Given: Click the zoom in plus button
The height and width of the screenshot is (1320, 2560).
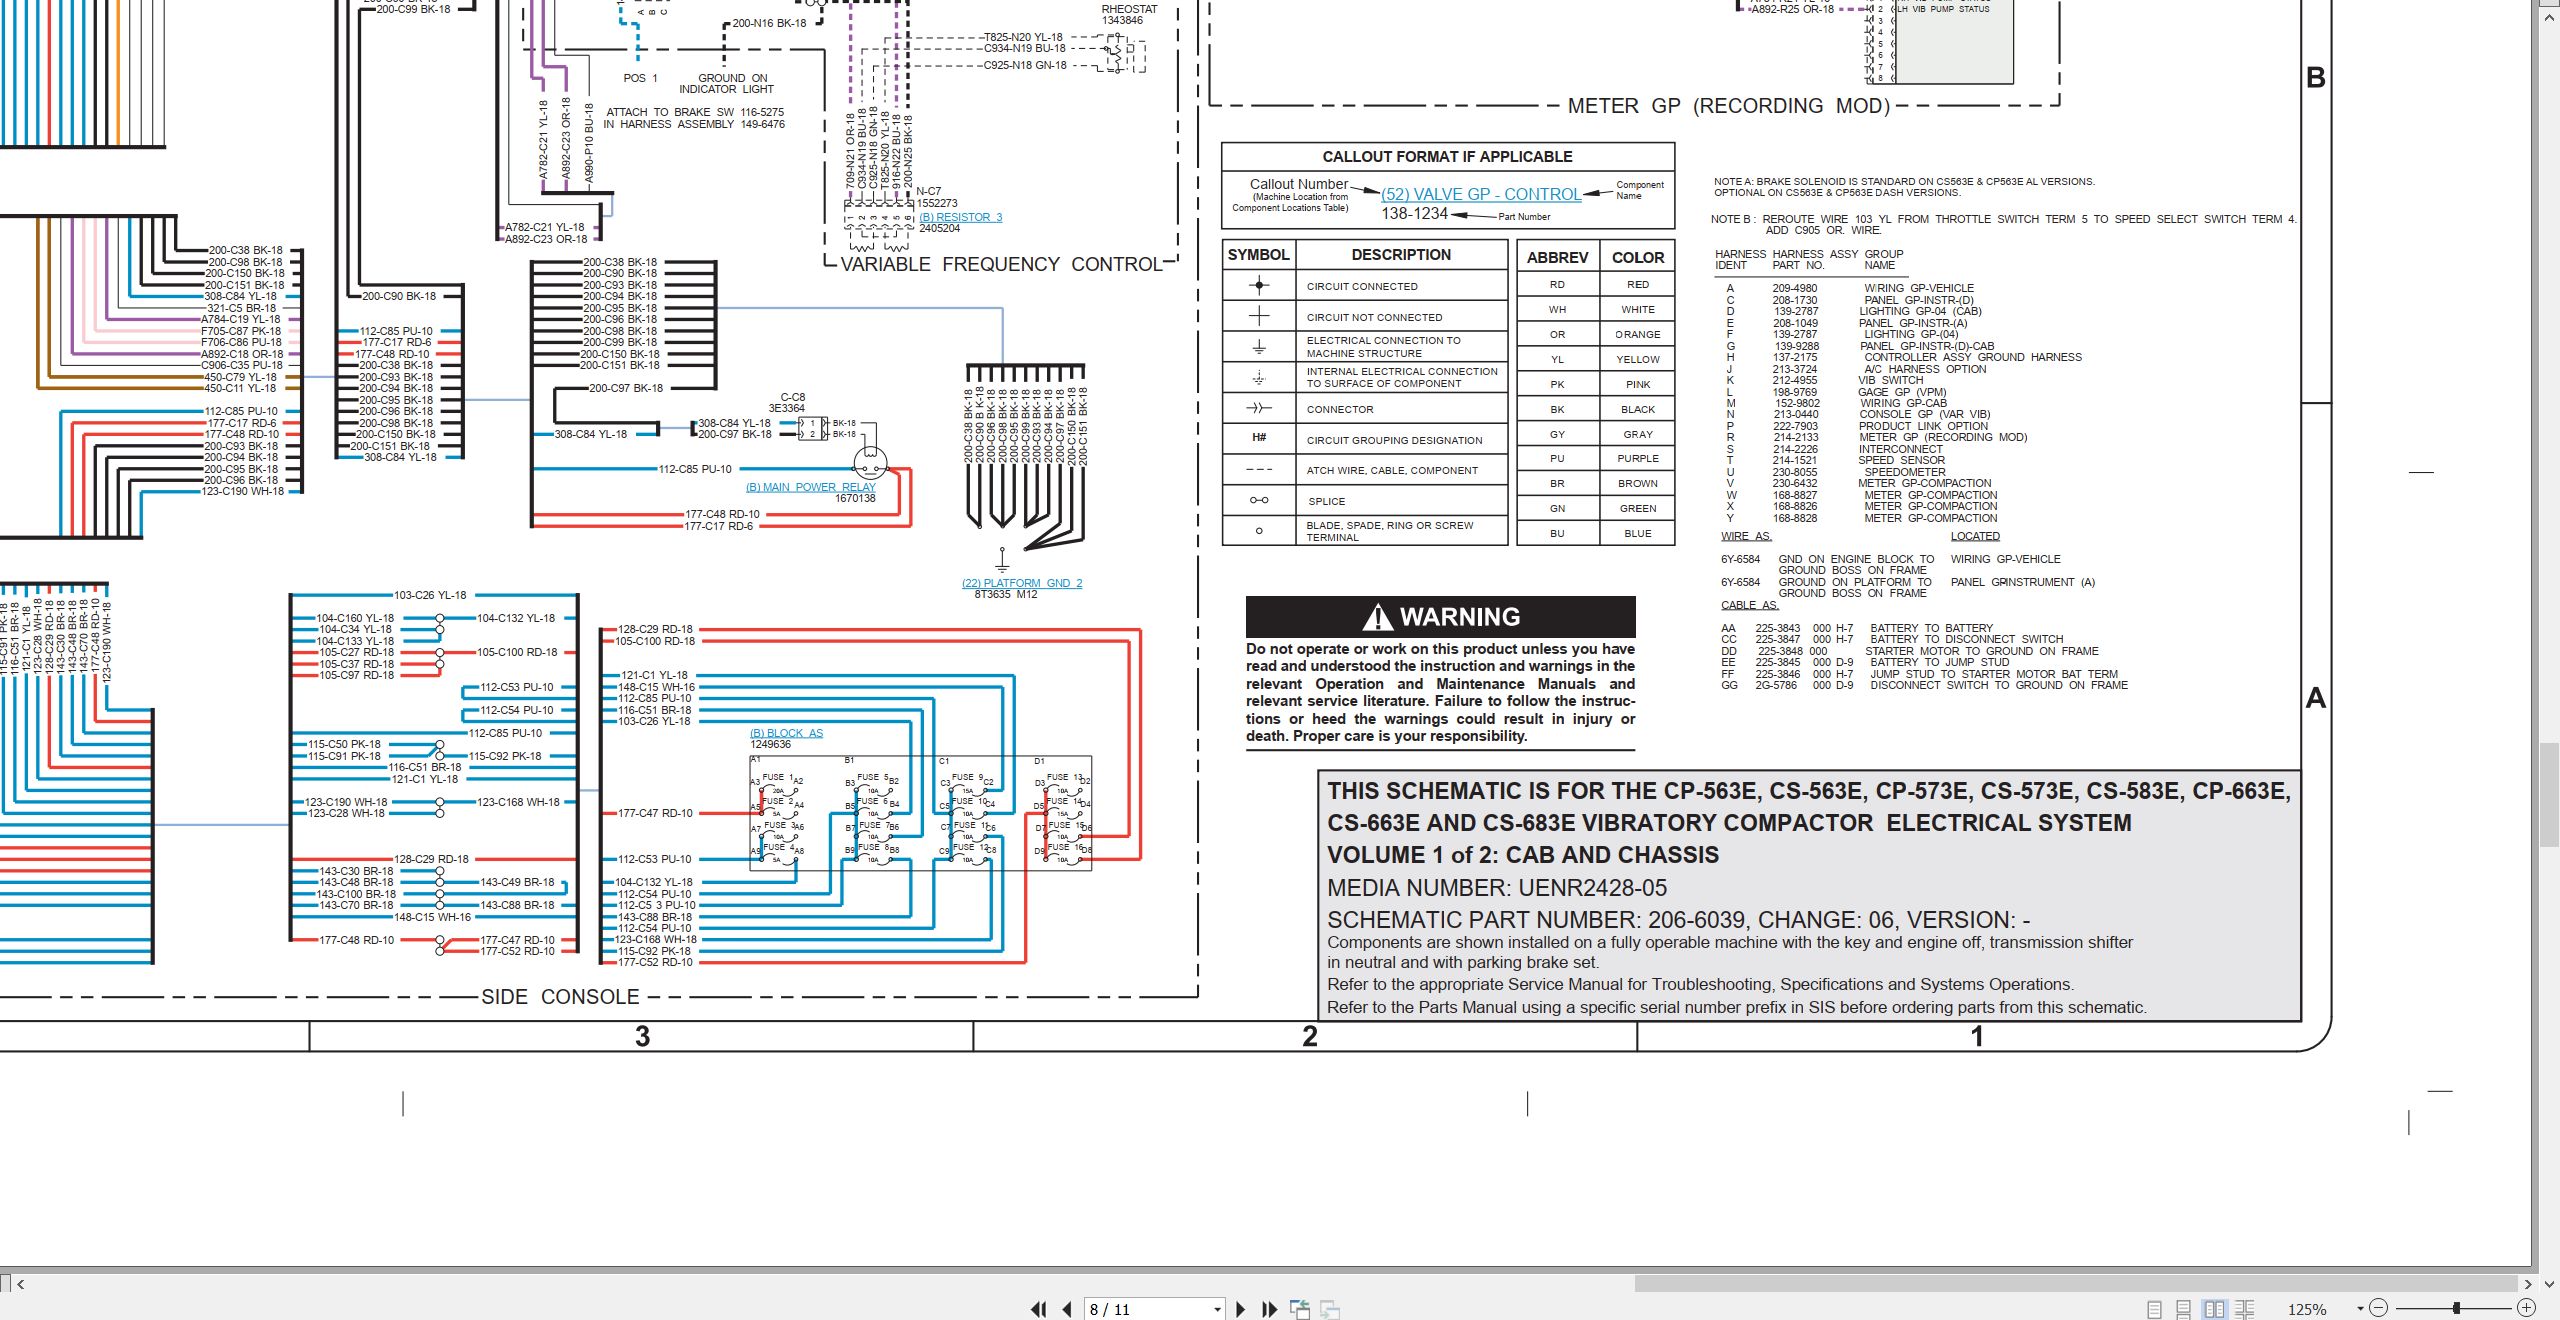Looking at the screenshot, I should 2526,1308.
